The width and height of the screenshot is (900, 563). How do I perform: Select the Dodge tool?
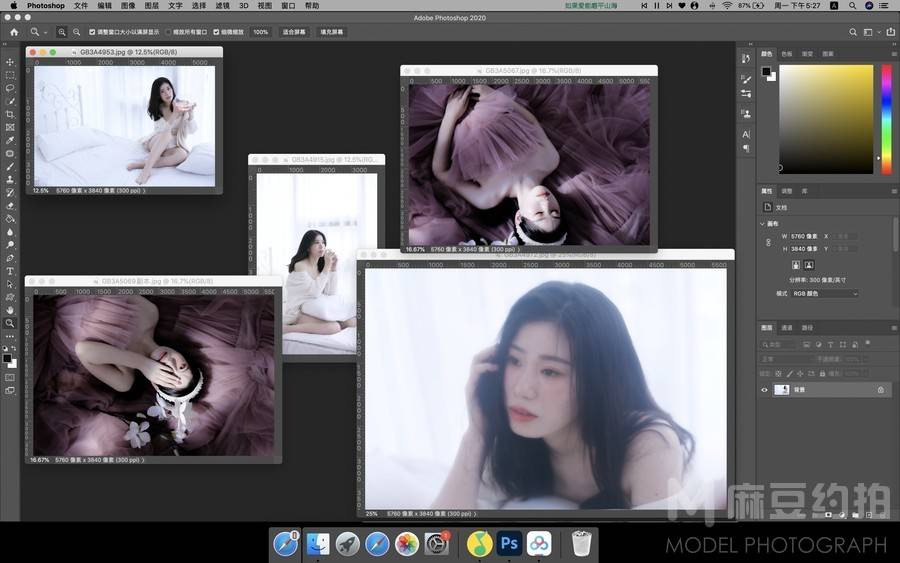click(x=10, y=245)
